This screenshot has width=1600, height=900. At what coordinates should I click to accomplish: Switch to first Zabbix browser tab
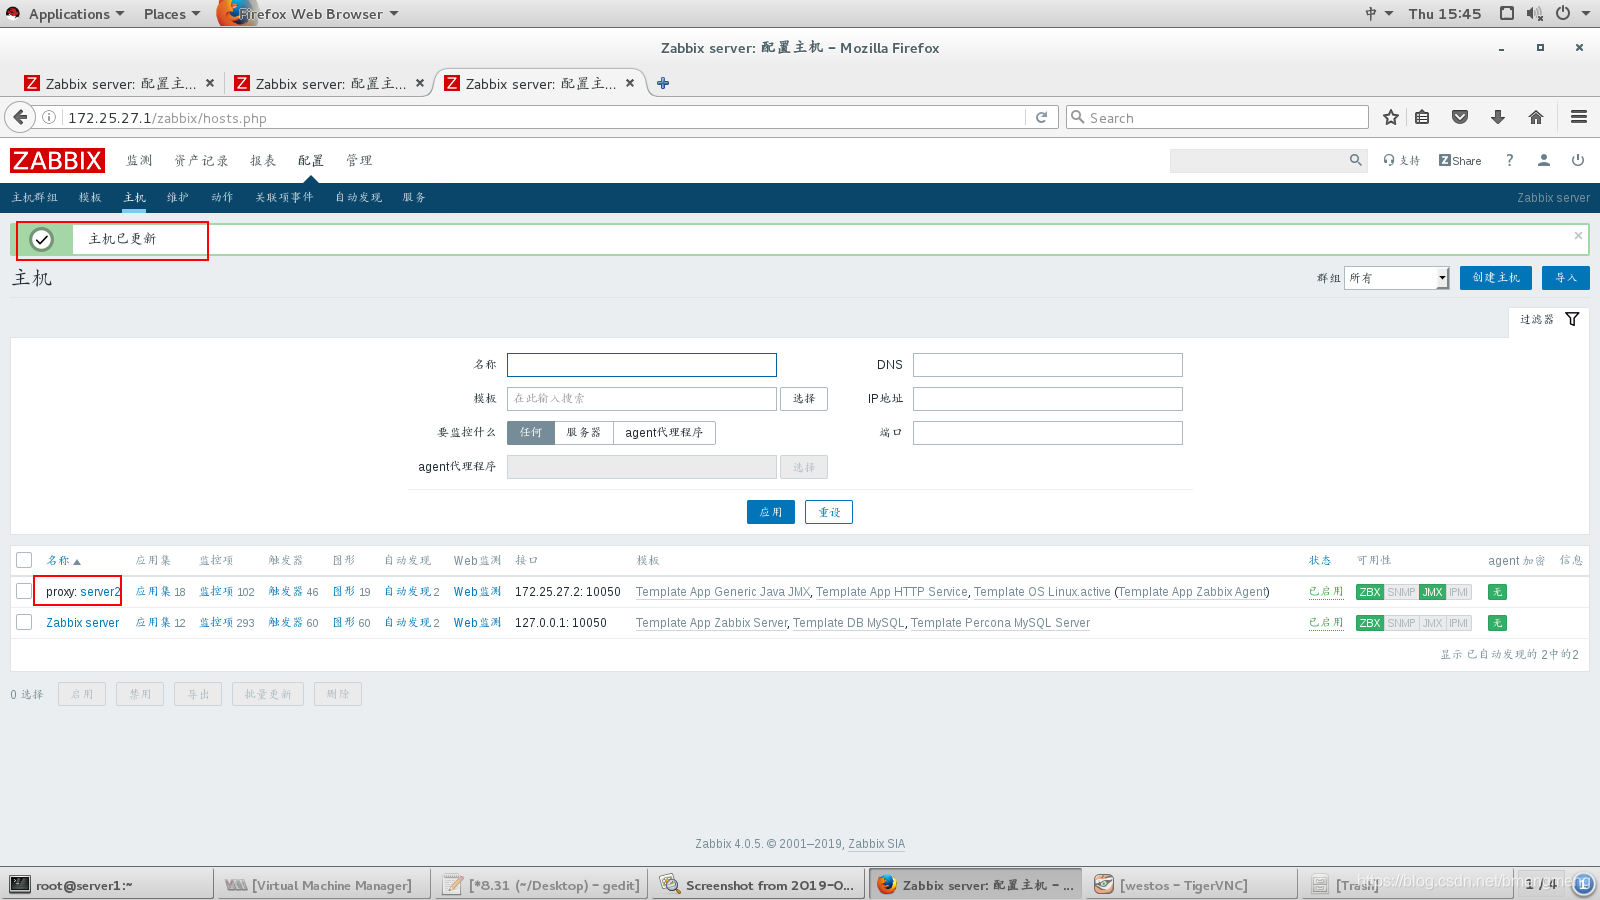click(120, 83)
